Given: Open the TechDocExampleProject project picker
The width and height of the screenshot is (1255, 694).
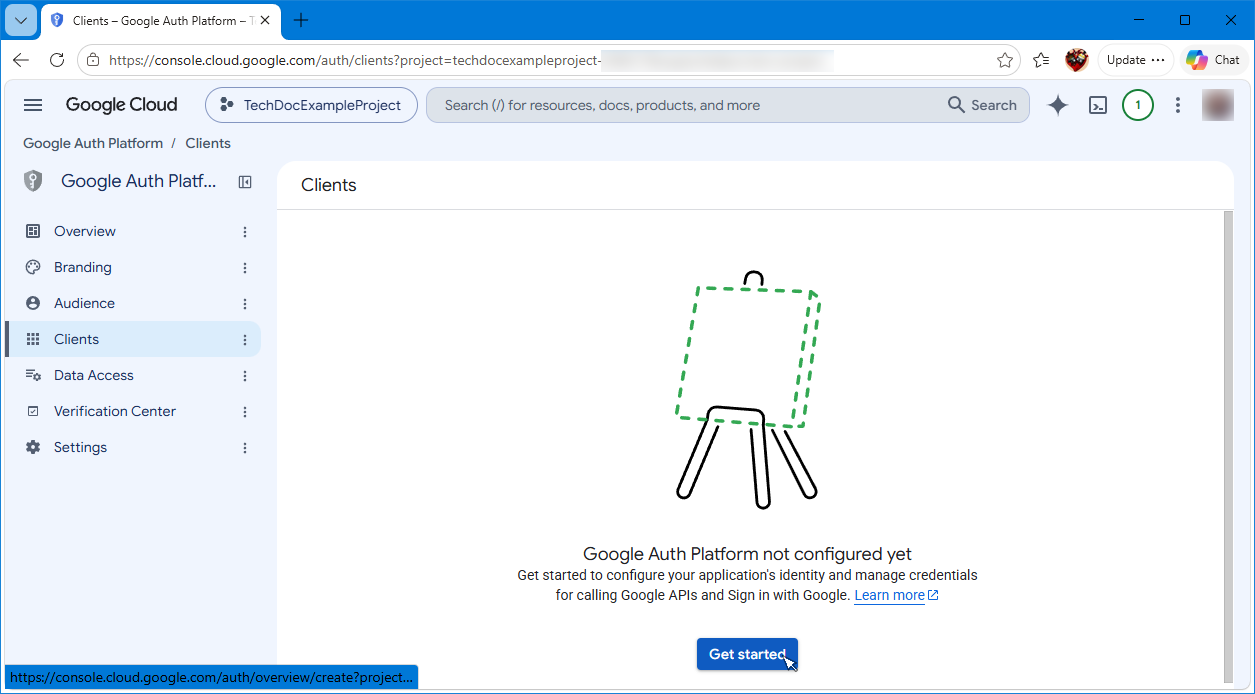Looking at the screenshot, I should click(x=311, y=105).
